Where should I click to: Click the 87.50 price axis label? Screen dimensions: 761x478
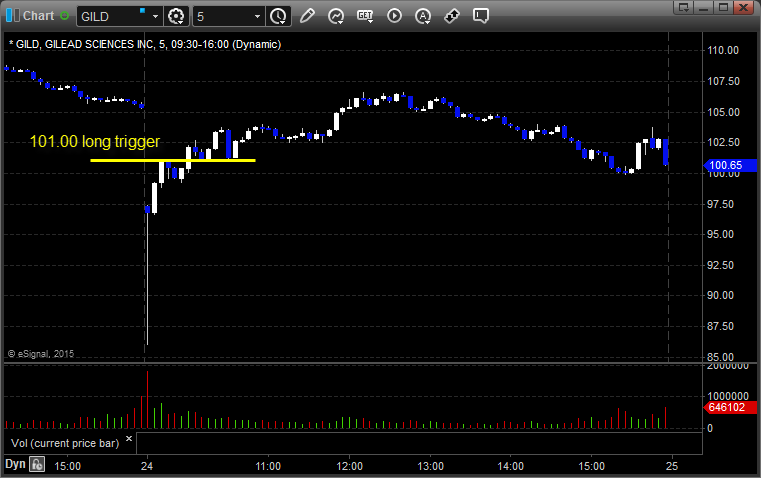(x=720, y=326)
